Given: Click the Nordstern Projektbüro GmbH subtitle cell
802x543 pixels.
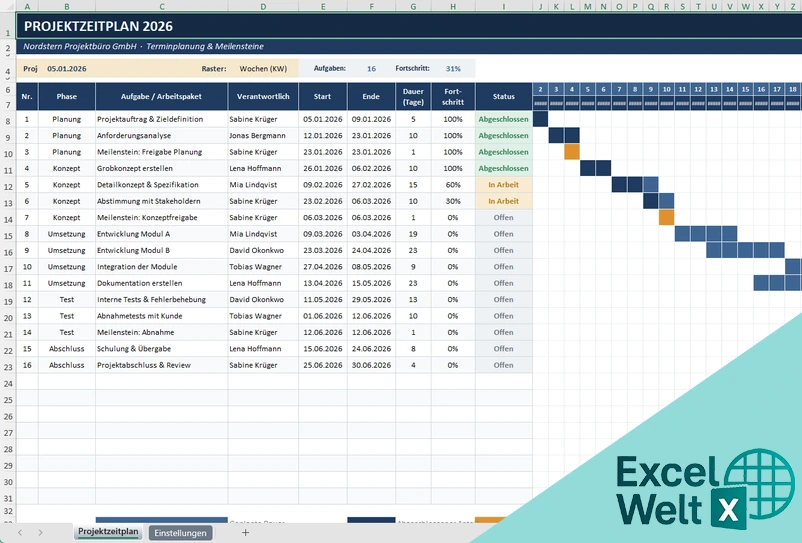Looking at the screenshot, I should 409,47.
